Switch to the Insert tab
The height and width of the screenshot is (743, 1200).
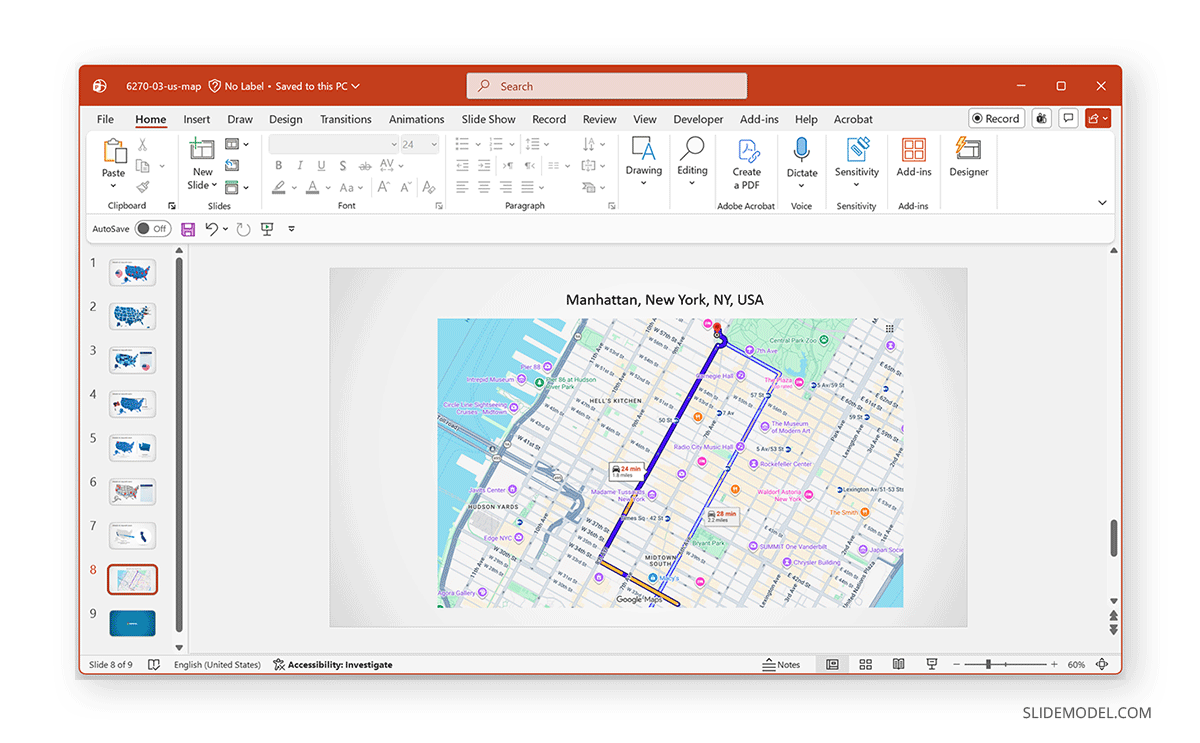(197, 119)
